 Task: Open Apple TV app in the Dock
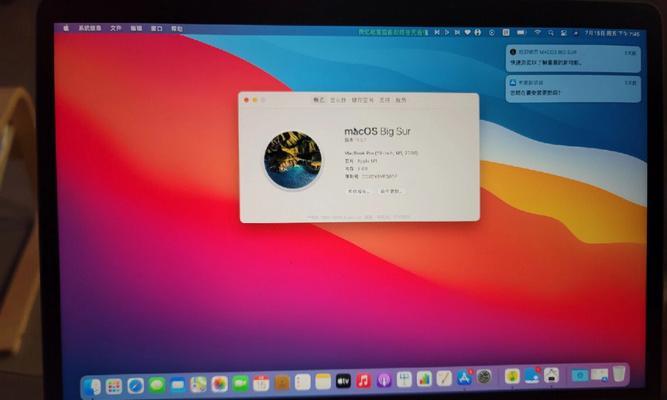click(x=343, y=381)
